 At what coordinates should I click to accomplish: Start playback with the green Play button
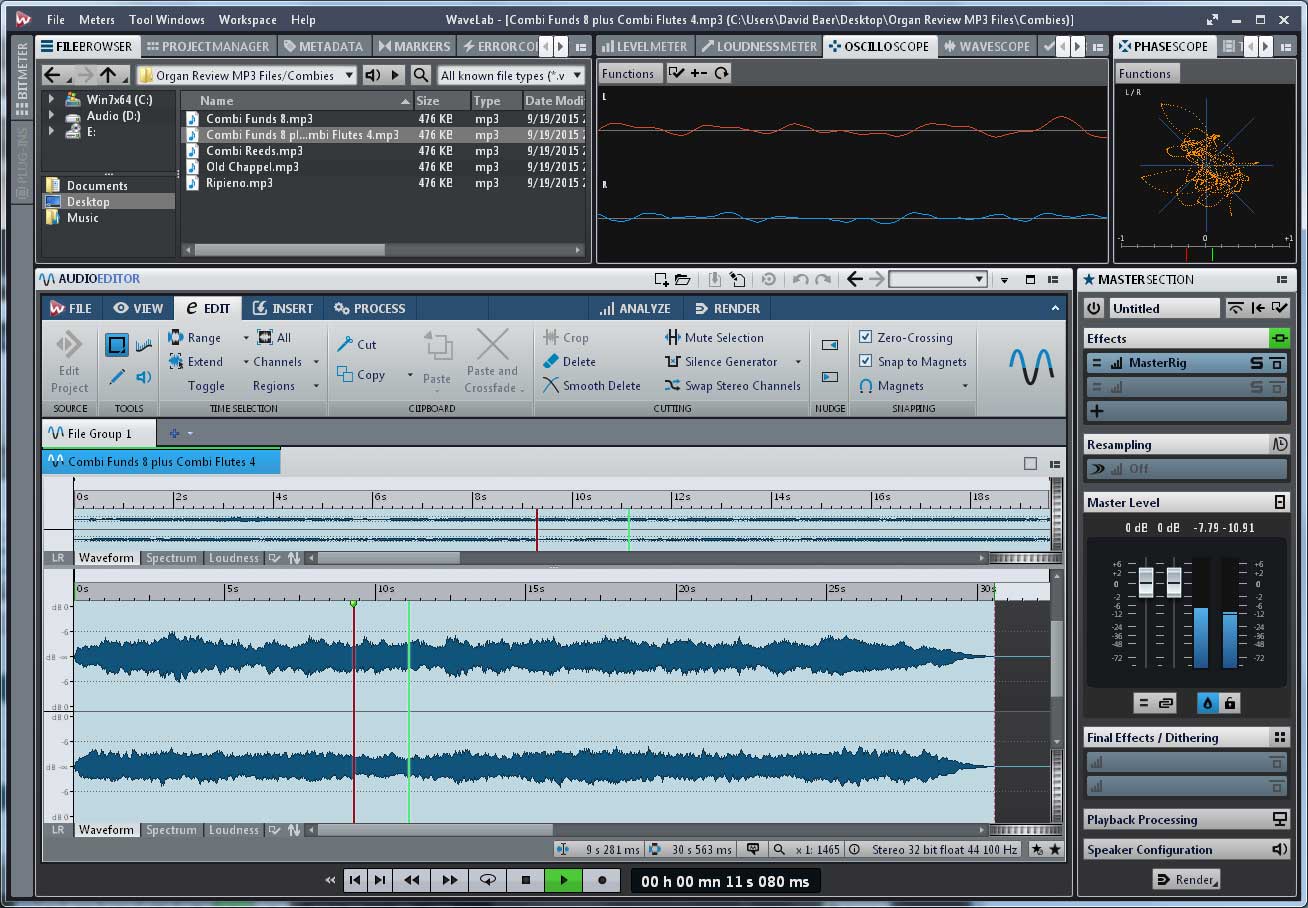tap(563, 880)
